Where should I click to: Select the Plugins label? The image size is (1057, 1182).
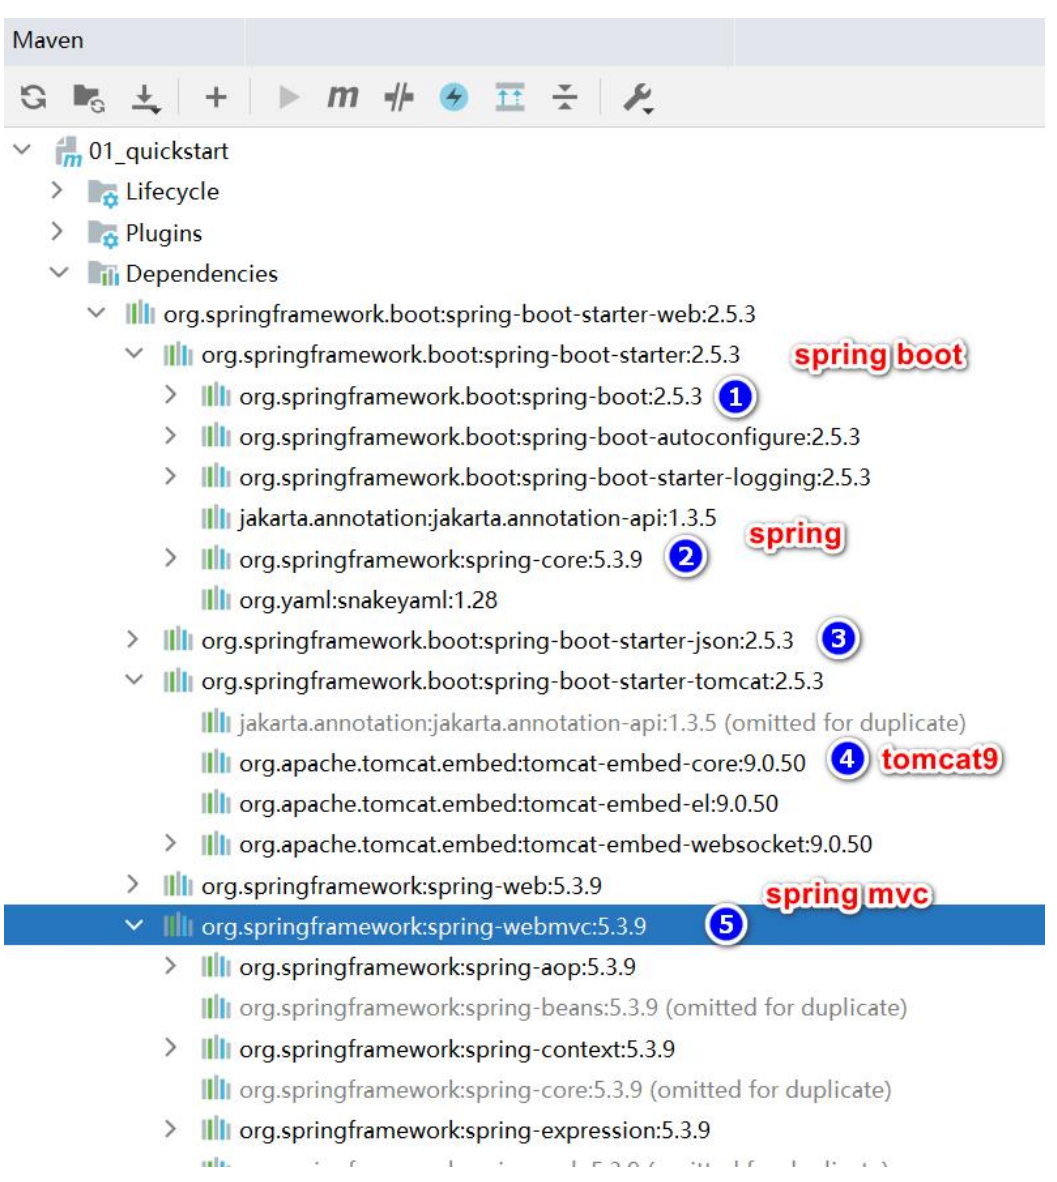click(164, 233)
